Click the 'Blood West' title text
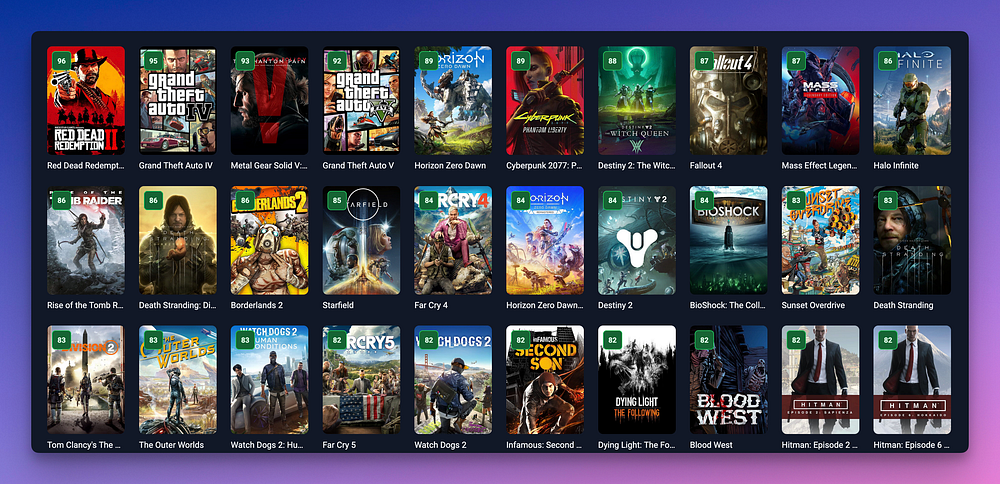Image resolution: width=1000 pixels, height=484 pixels. click(x=711, y=444)
